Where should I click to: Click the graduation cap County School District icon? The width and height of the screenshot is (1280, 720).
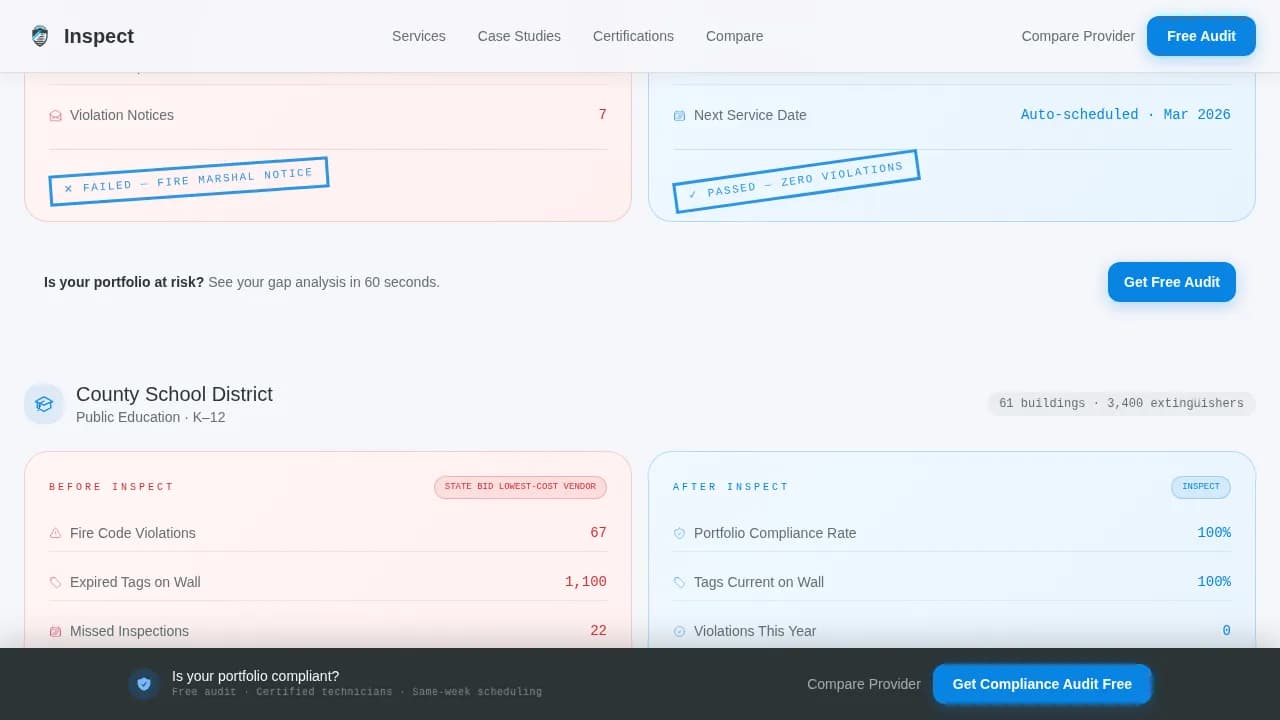[x=44, y=404]
